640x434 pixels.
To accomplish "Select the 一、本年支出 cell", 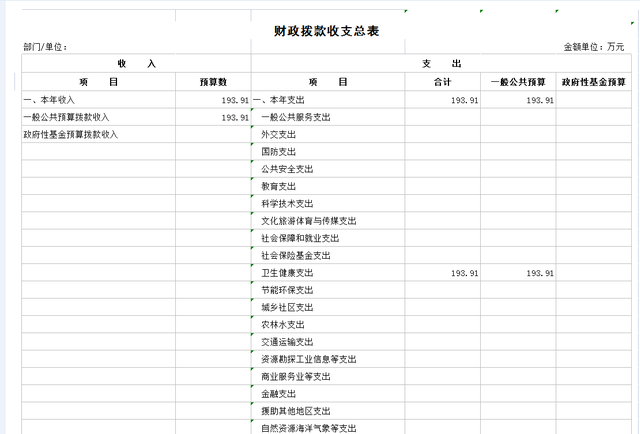I will tap(279, 100).
